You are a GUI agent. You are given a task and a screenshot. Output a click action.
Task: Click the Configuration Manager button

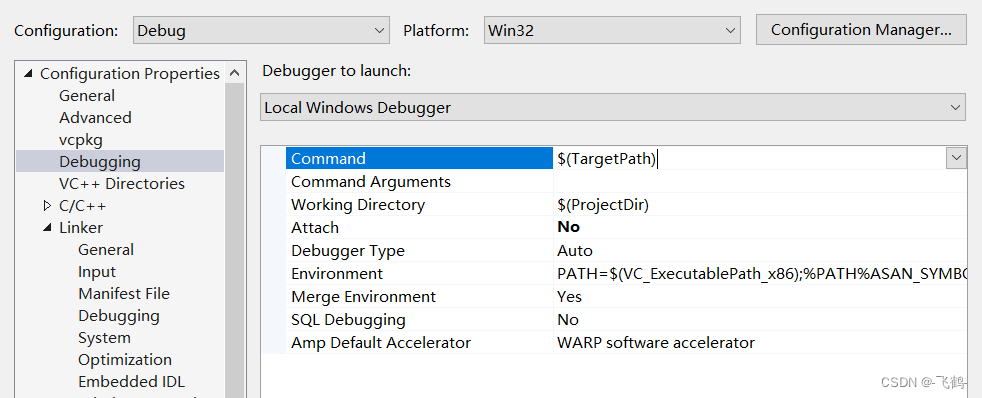[861, 30]
